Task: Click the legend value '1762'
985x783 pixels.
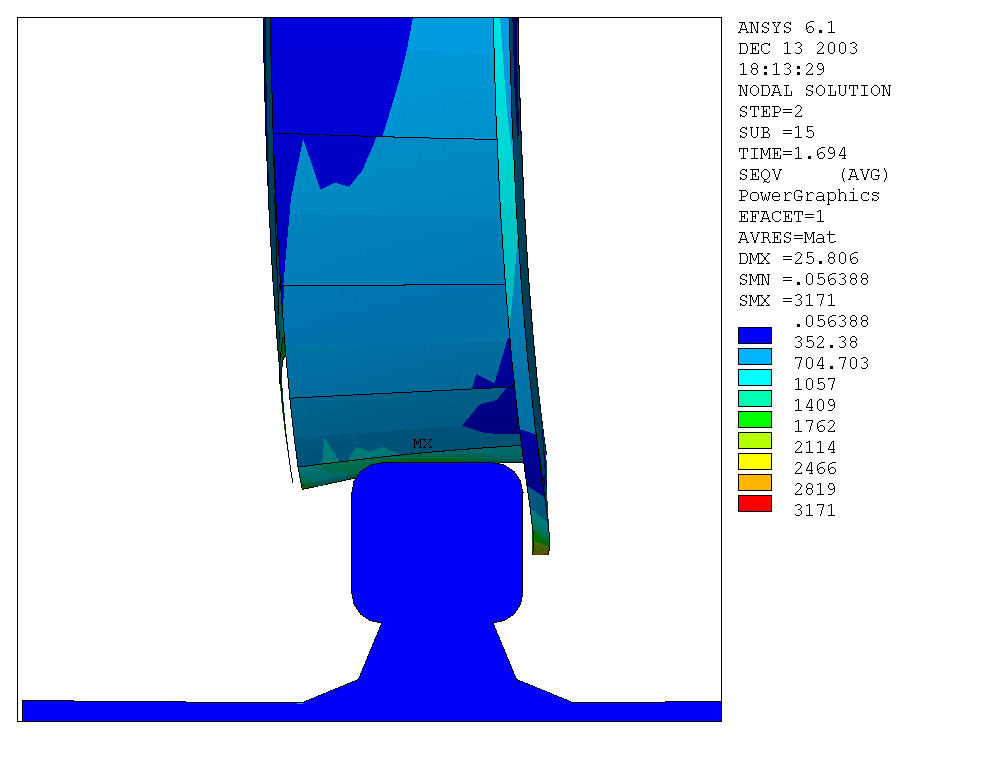Action: coord(815,426)
